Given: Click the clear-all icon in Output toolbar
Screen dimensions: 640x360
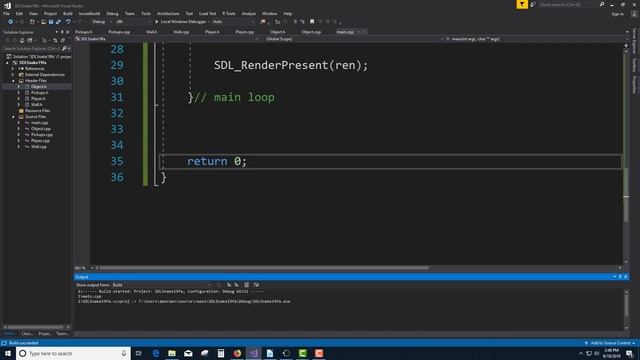Looking at the screenshot, I should [247, 285].
